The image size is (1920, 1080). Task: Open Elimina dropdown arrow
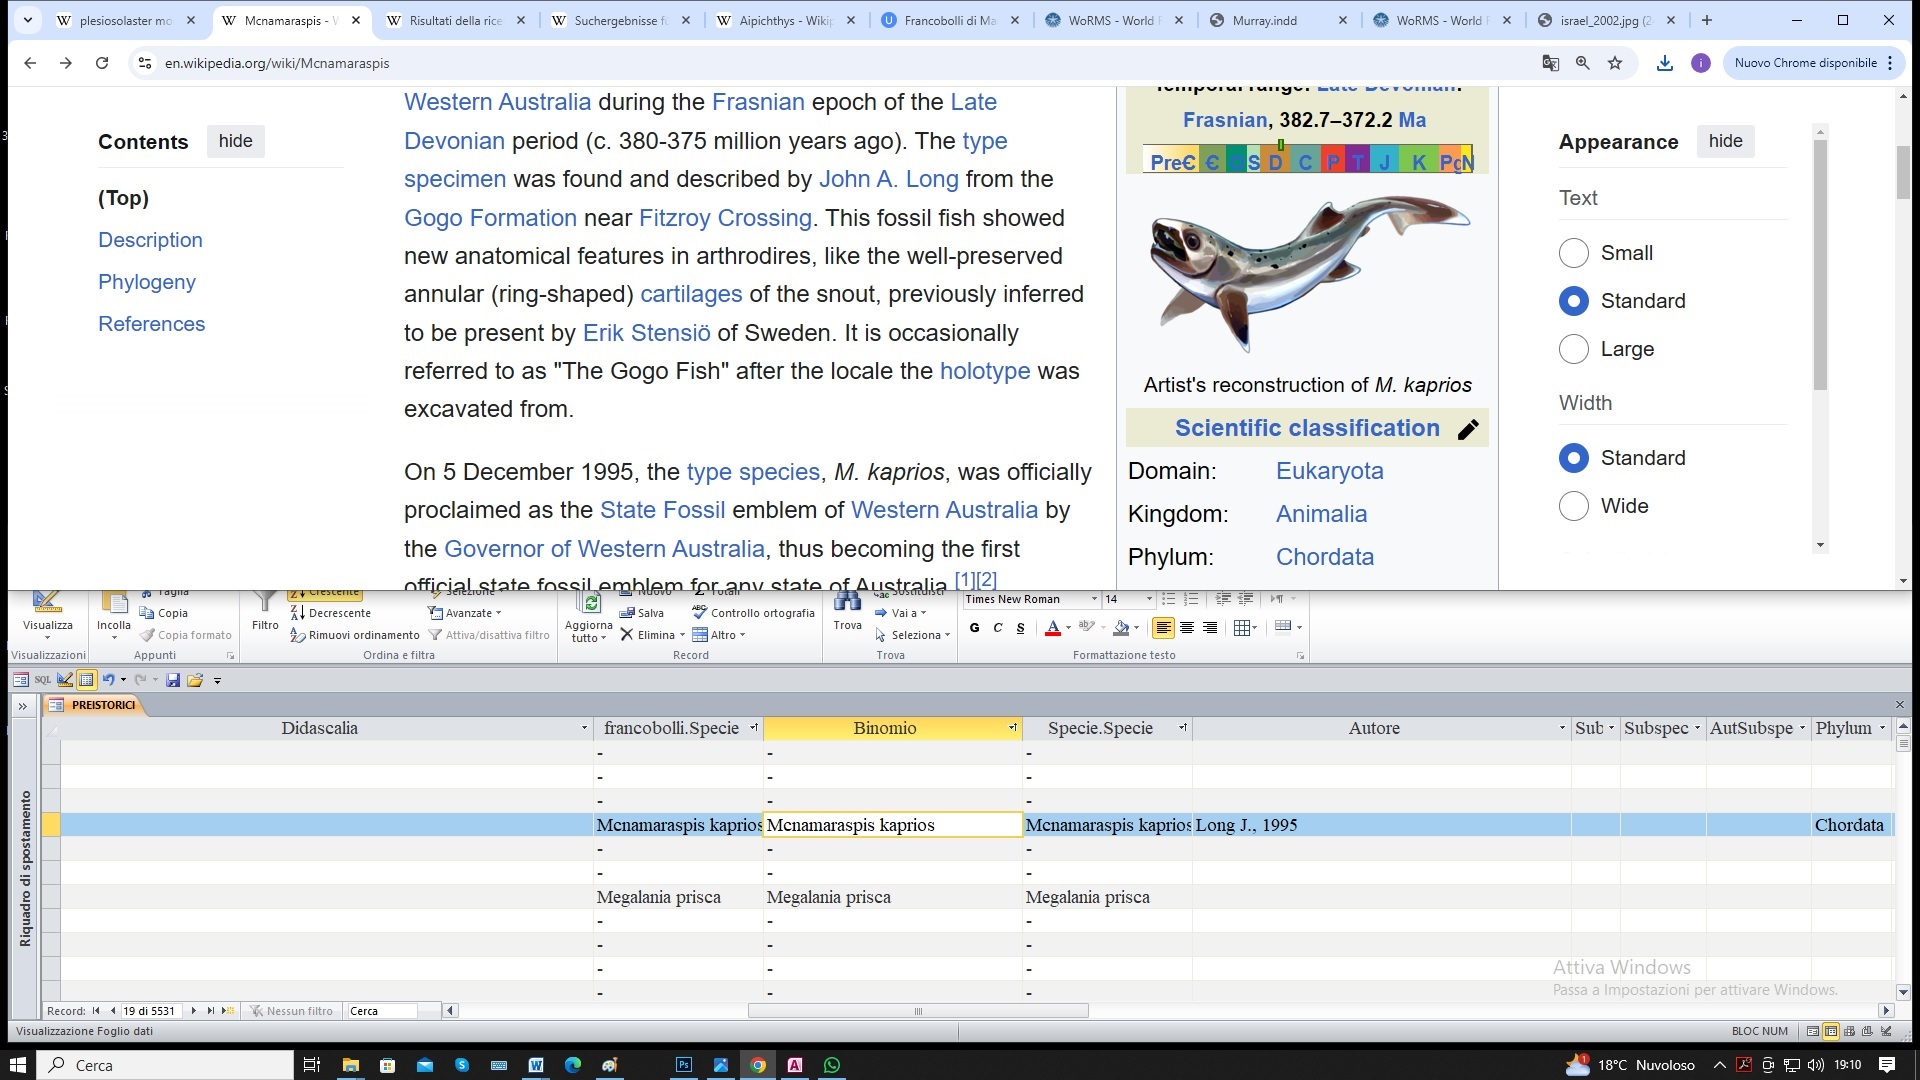[x=682, y=635]
